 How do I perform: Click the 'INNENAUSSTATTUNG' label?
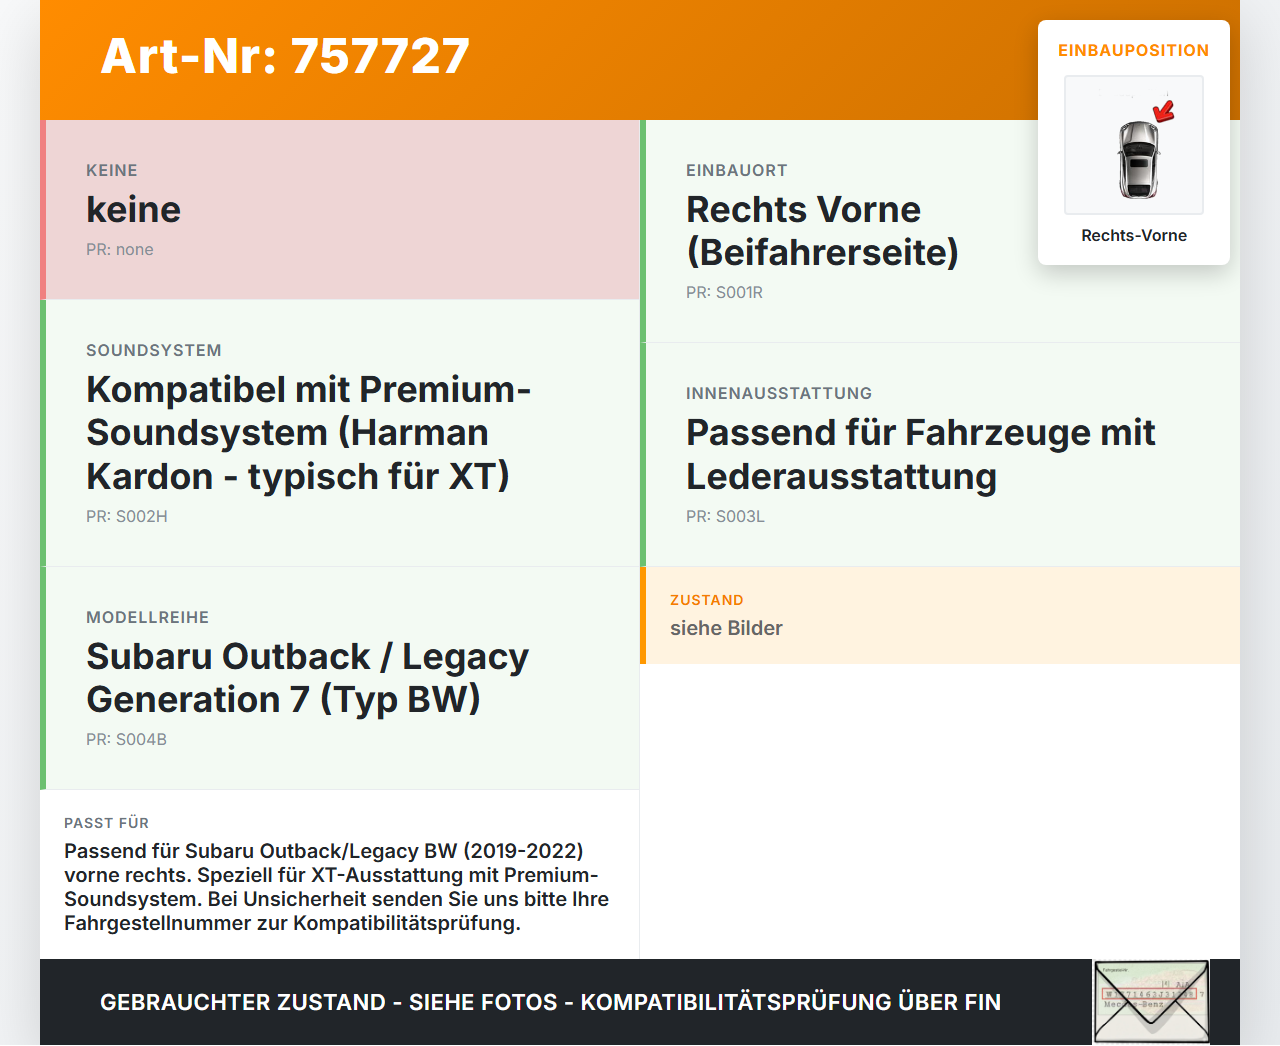click(x=779, y=393)
